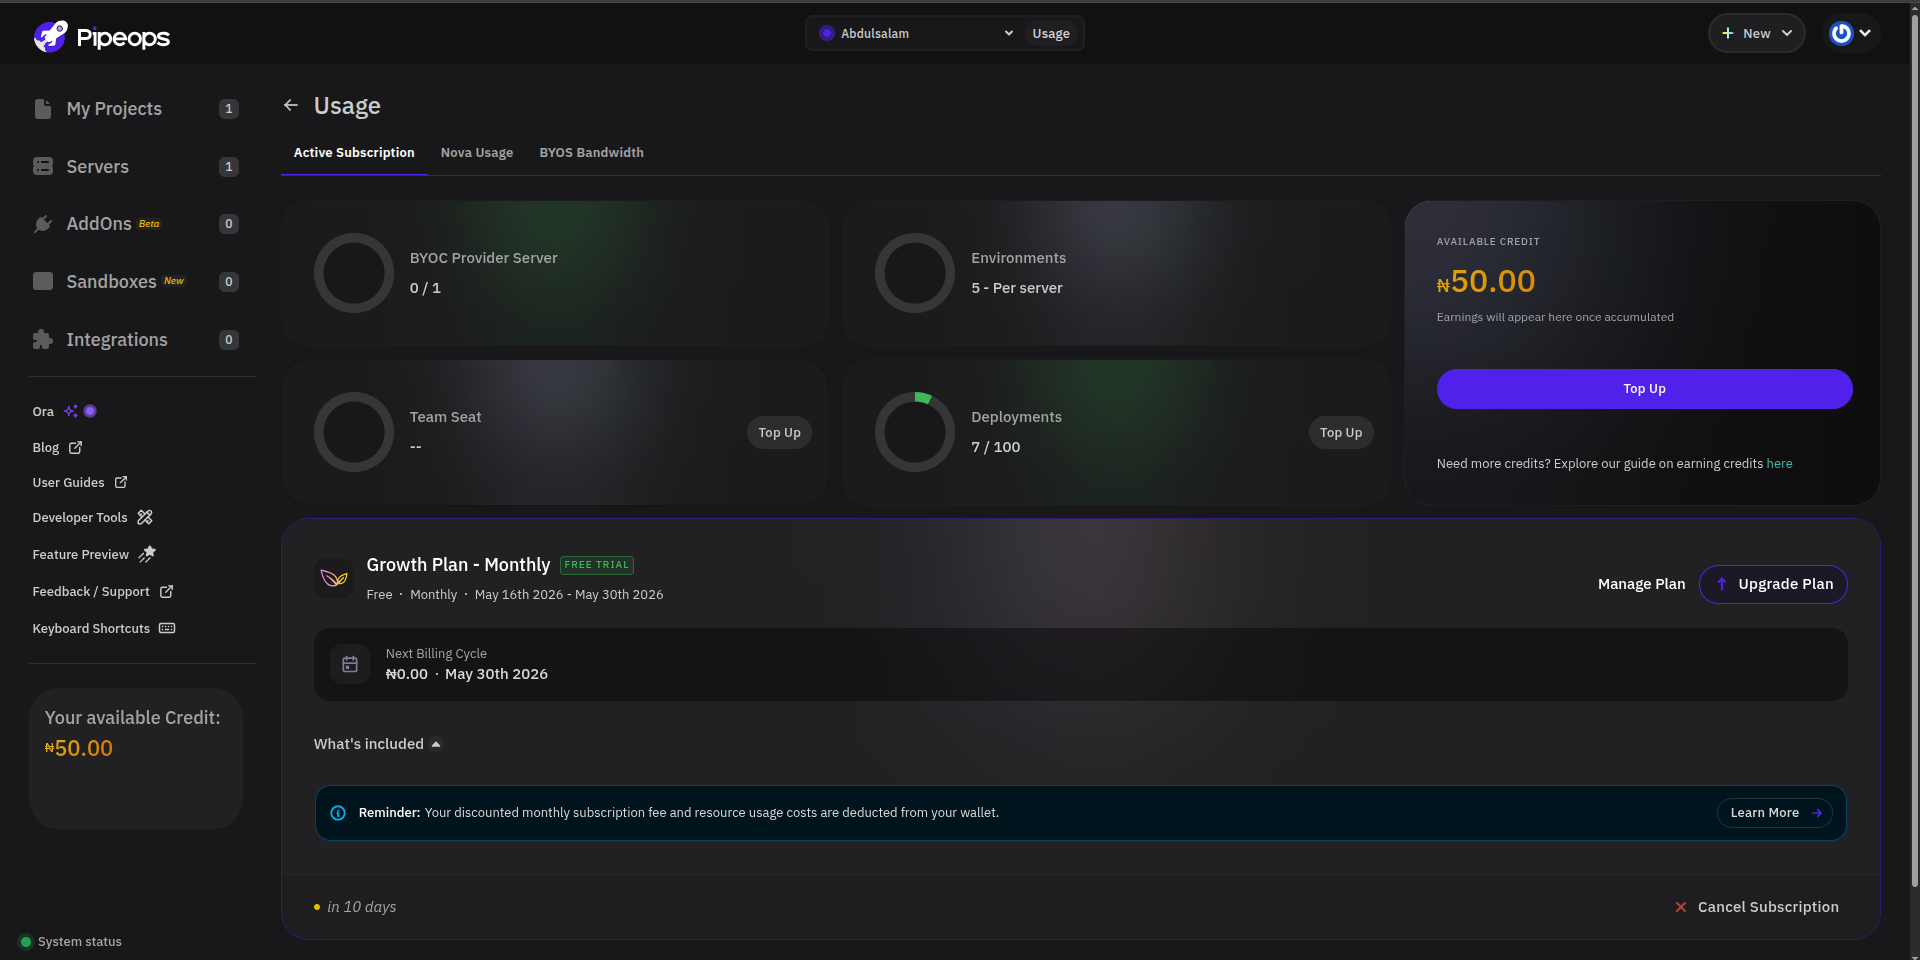Click the plus icon in New button

[1727, 33]
